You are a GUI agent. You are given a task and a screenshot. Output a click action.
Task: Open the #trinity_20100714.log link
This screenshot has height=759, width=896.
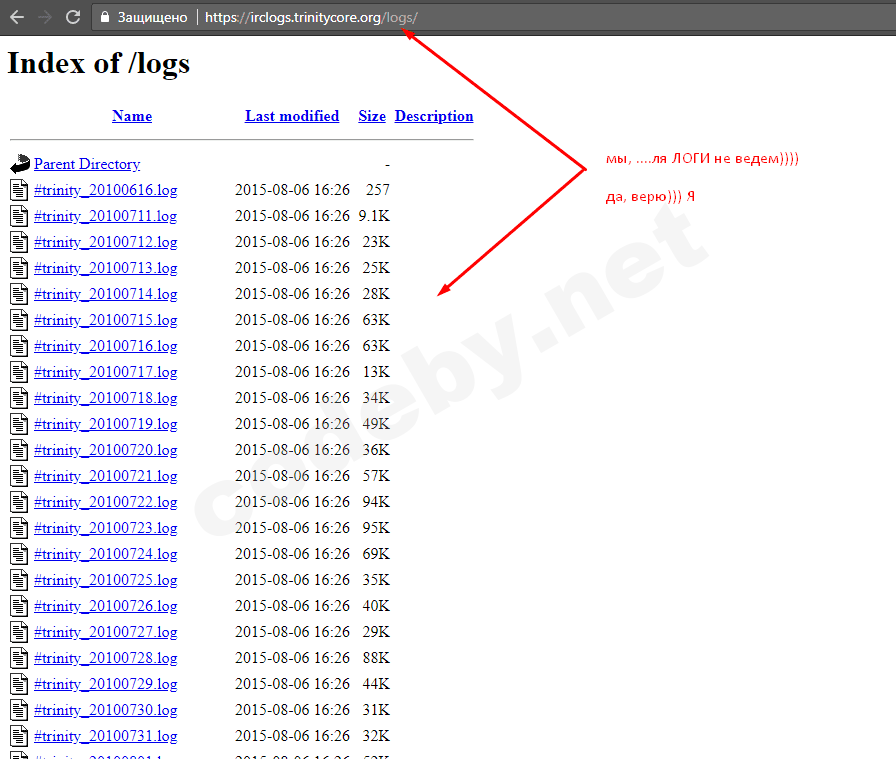(x=106, y=294)
